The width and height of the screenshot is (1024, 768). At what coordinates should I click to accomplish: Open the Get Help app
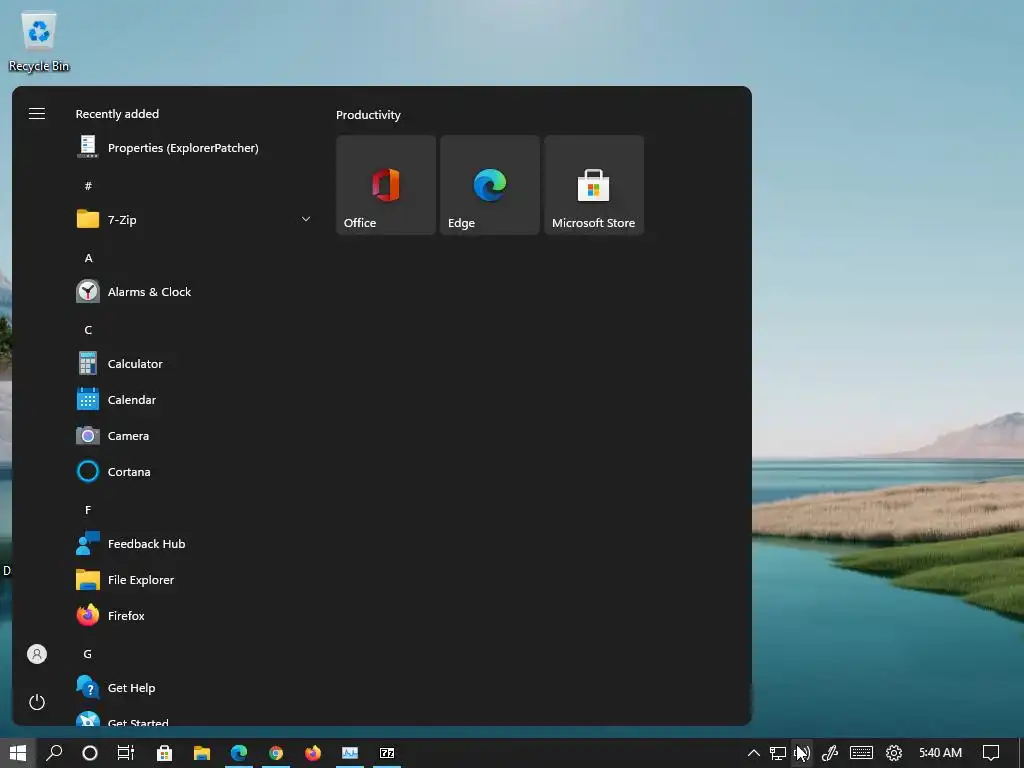click(x=194, y=688)
